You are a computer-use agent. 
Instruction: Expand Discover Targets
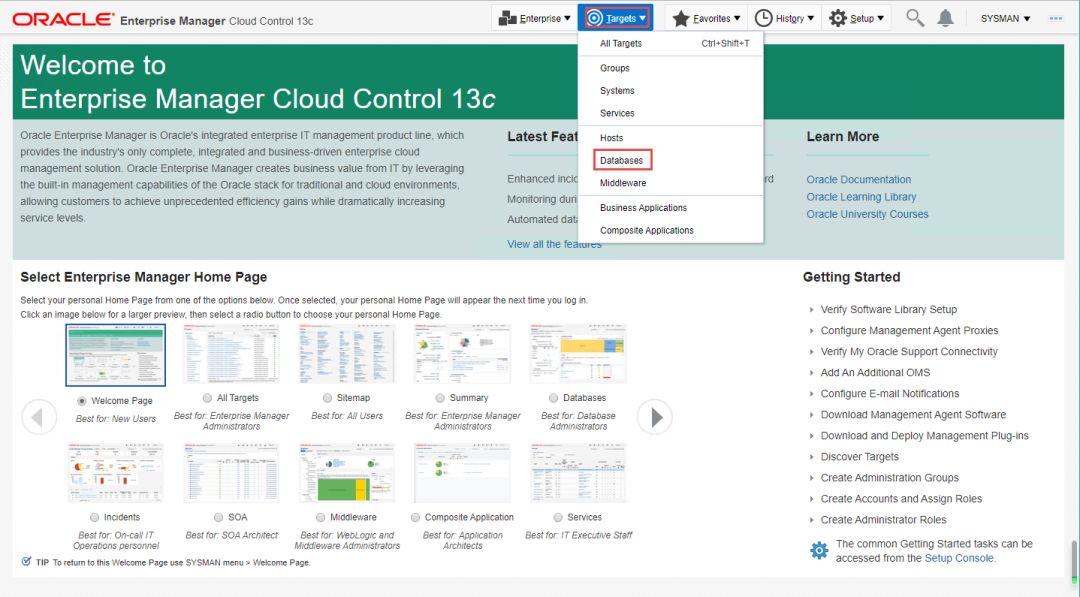(x=811, y=457)
